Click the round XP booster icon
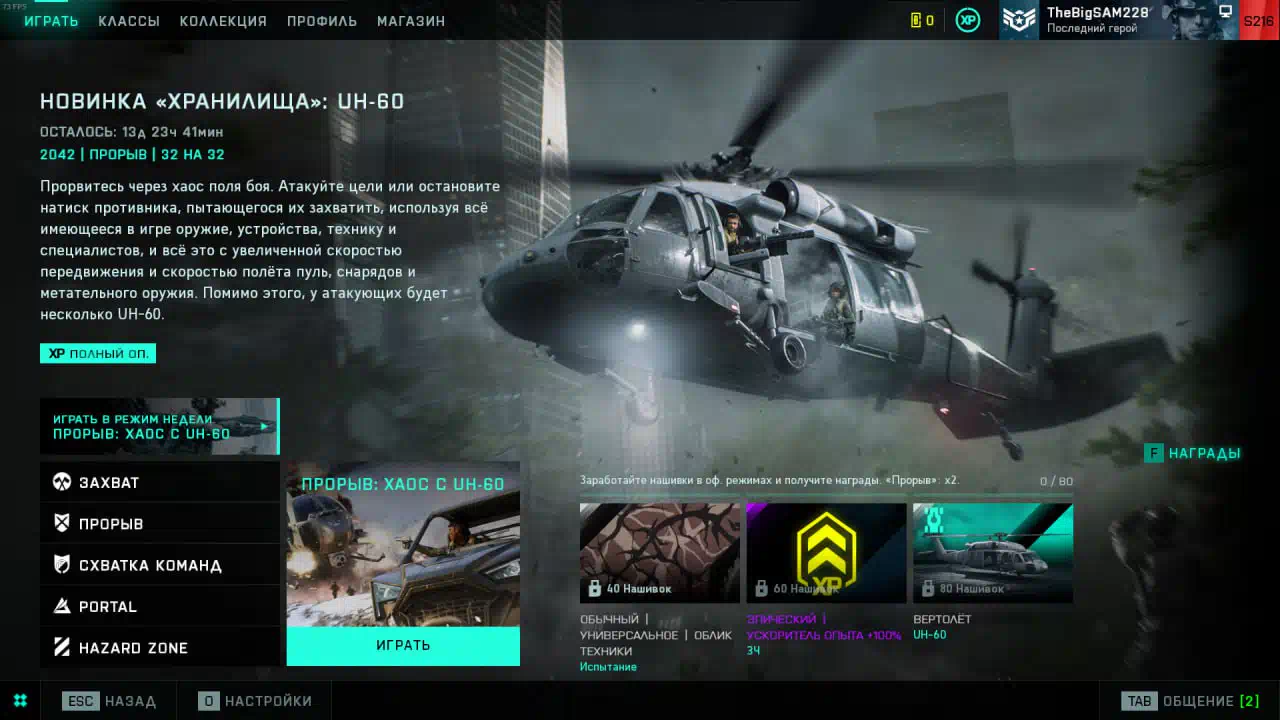 (x=968, y=20)
